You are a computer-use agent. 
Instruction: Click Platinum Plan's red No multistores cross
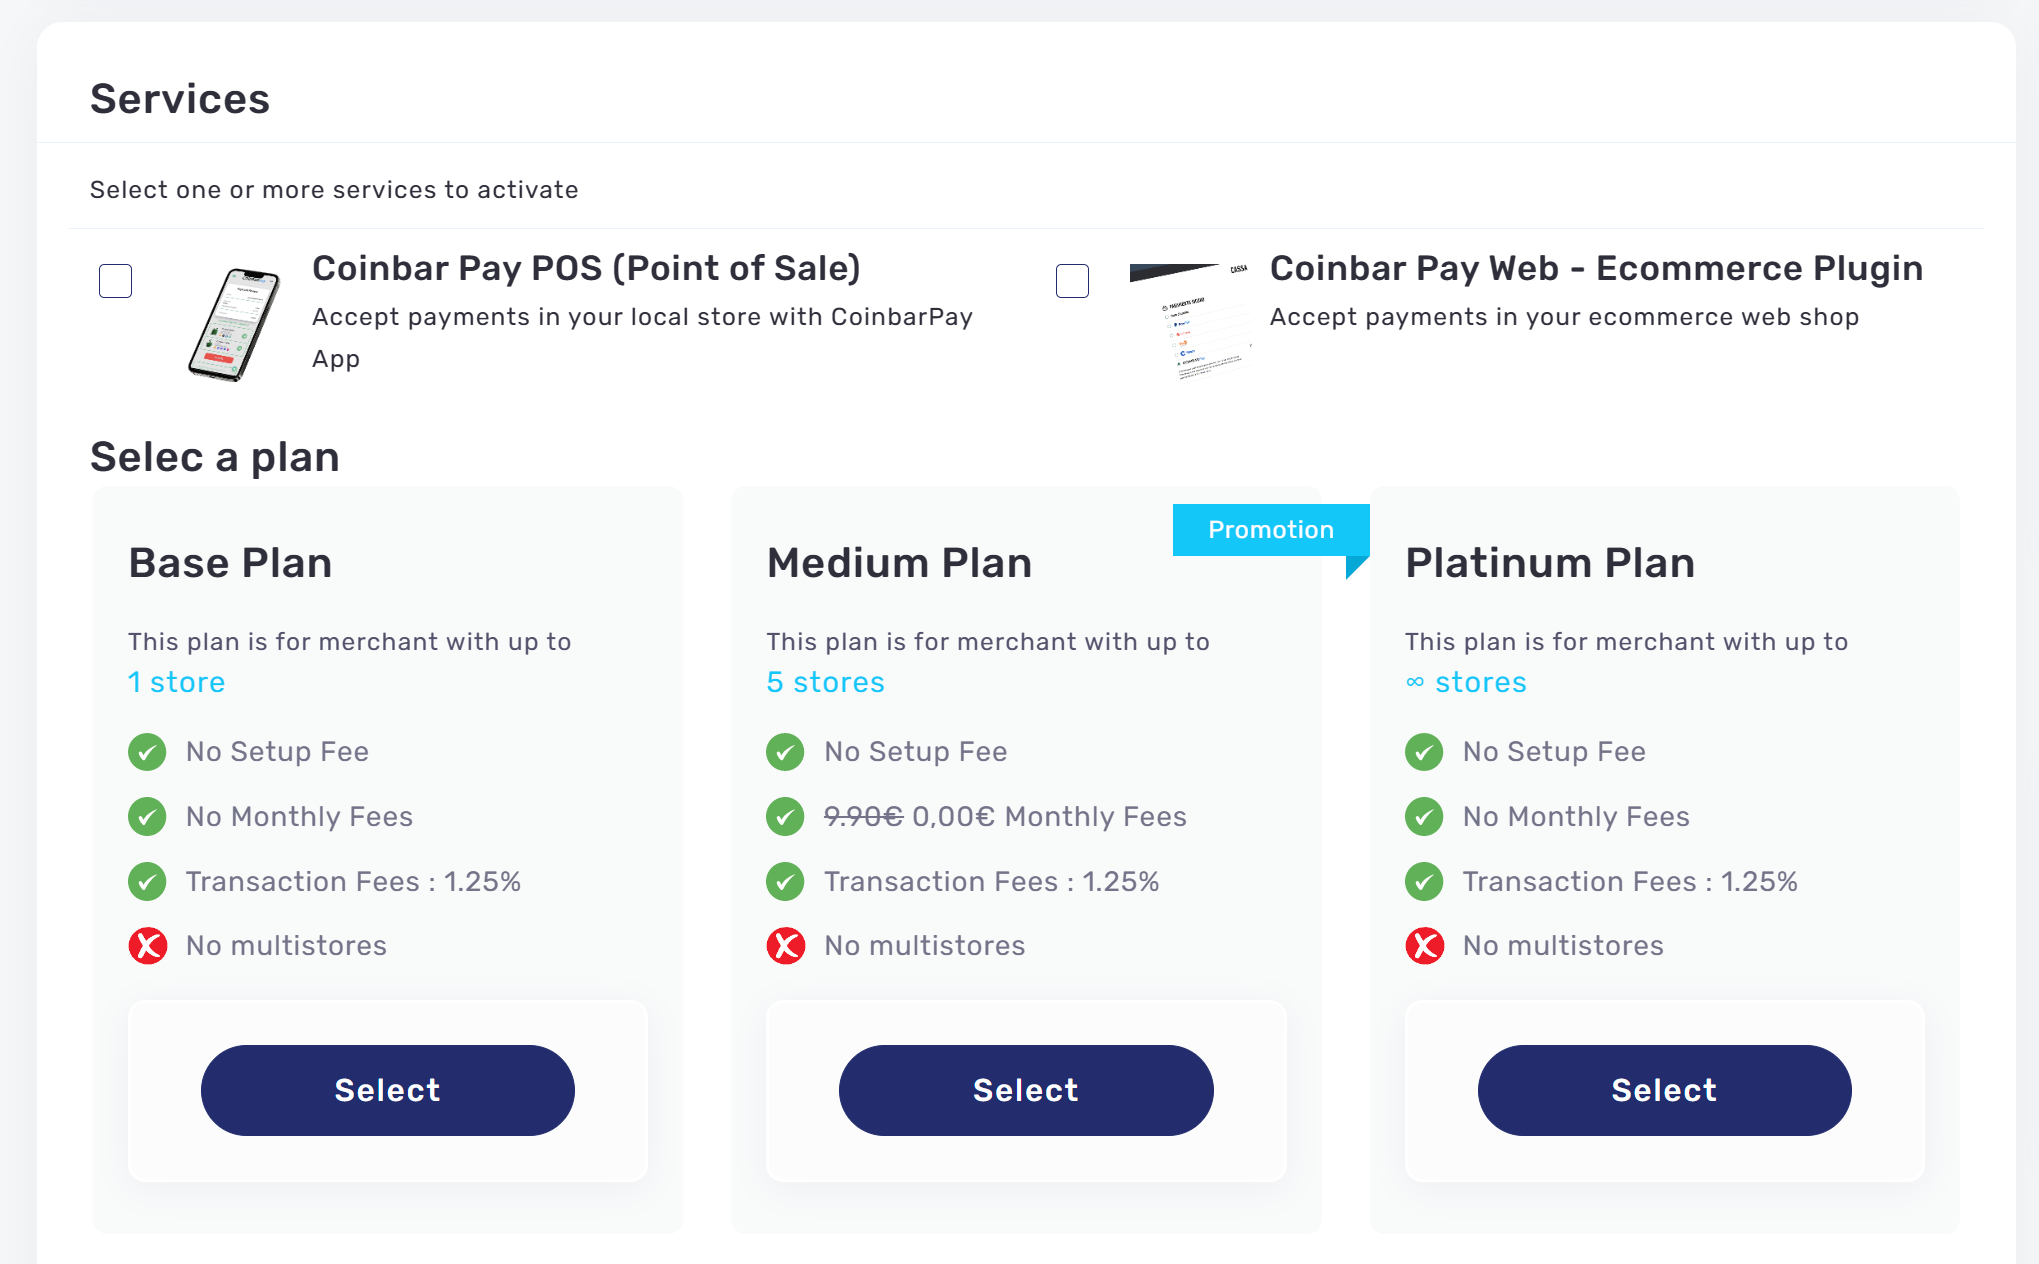tap(1424, 946)
